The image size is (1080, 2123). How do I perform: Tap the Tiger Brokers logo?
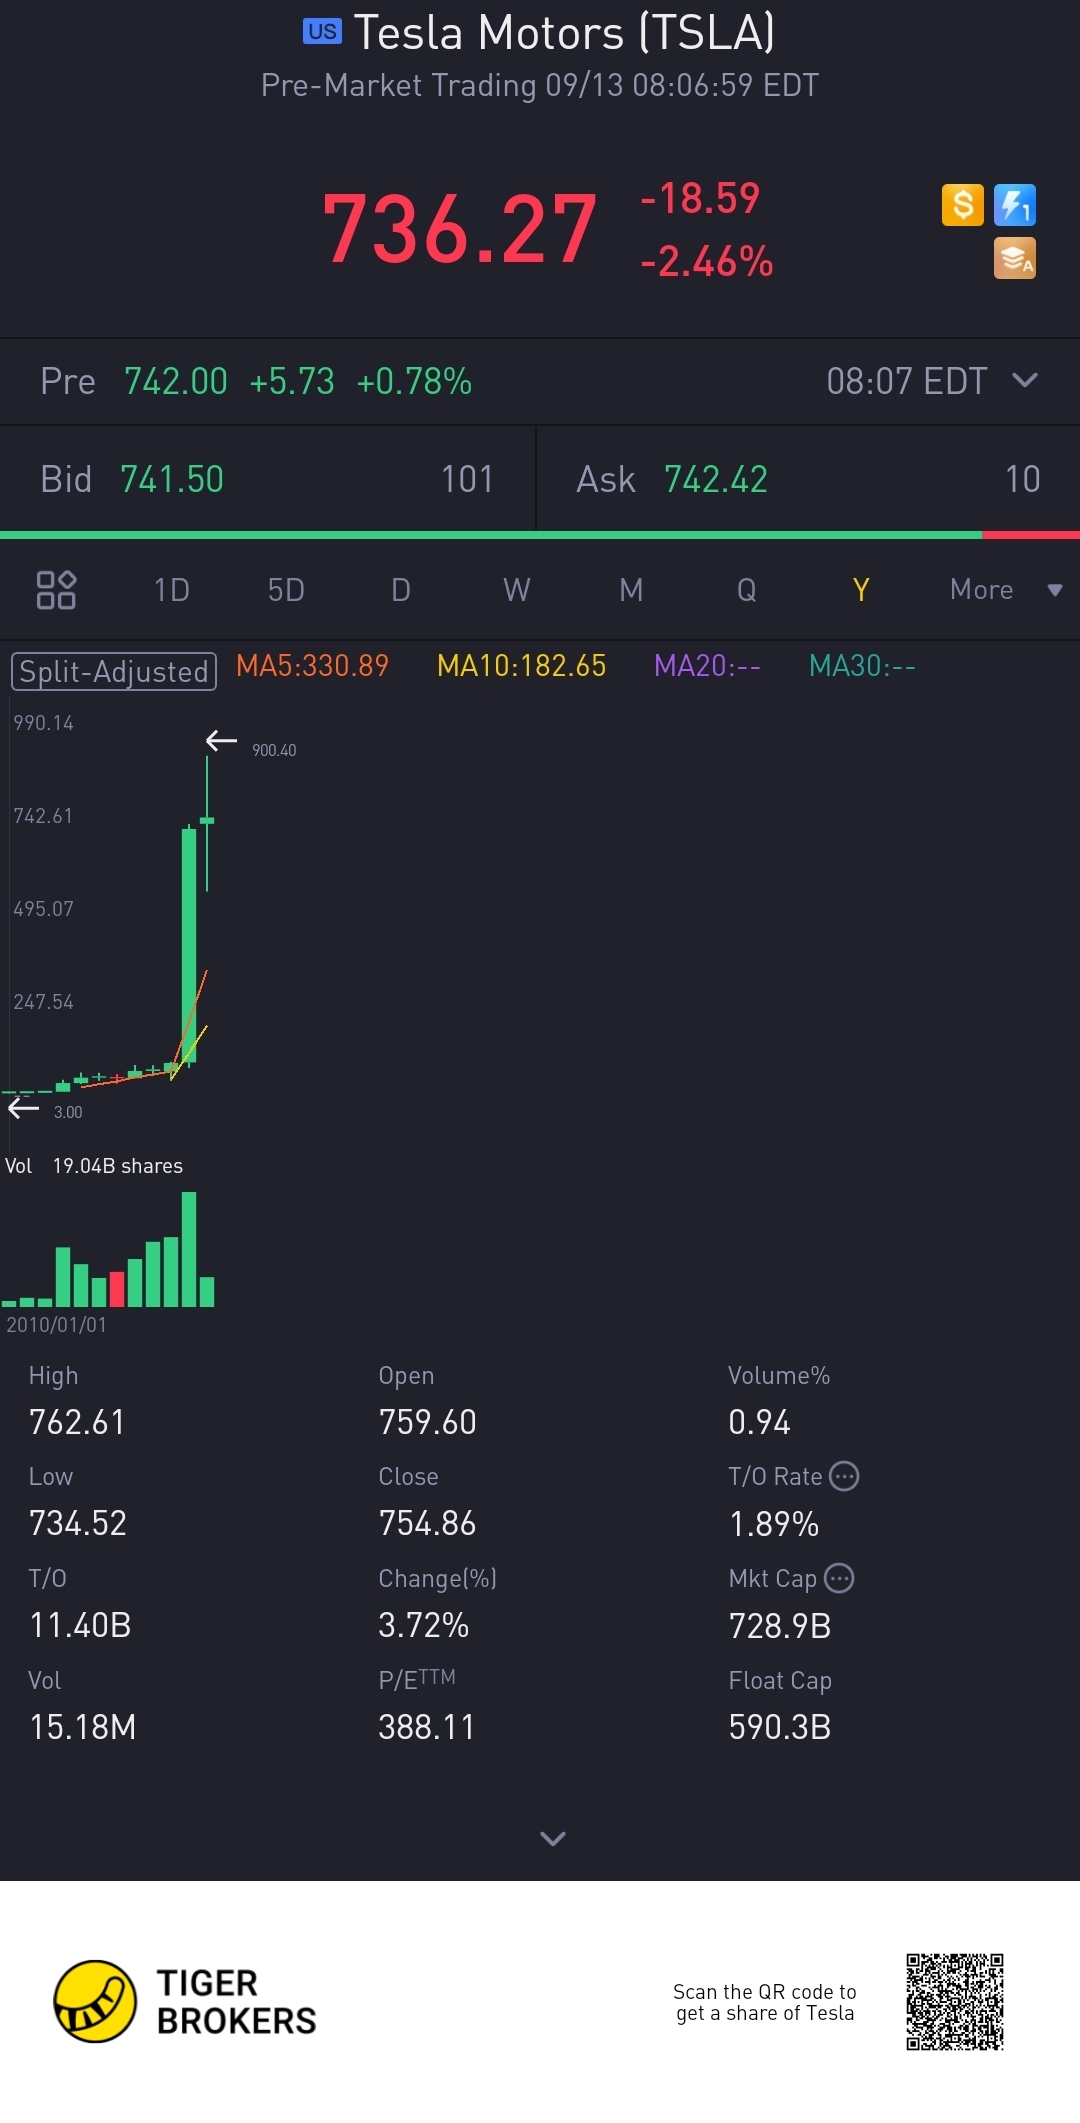(185, 2001)
